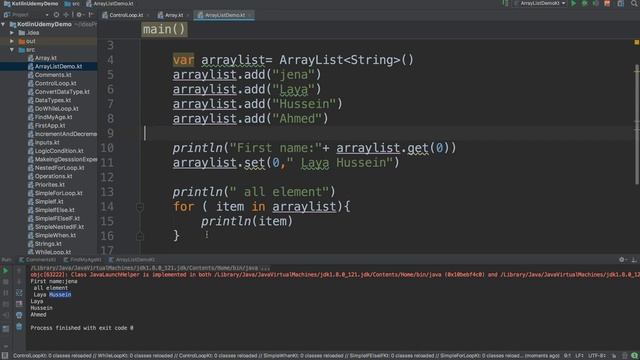Click the Stop button in Run panel sidebar

tap(6, 282)
